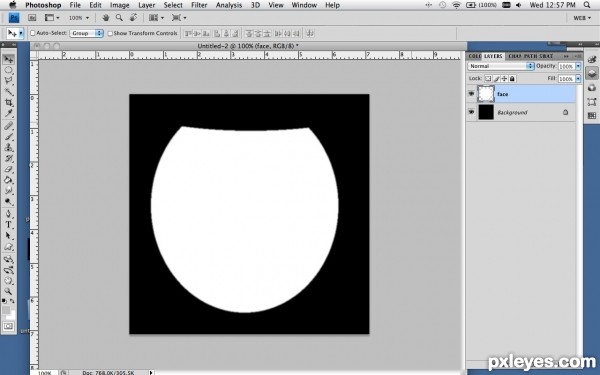Click the face layer thumbnail

[486, 94]
